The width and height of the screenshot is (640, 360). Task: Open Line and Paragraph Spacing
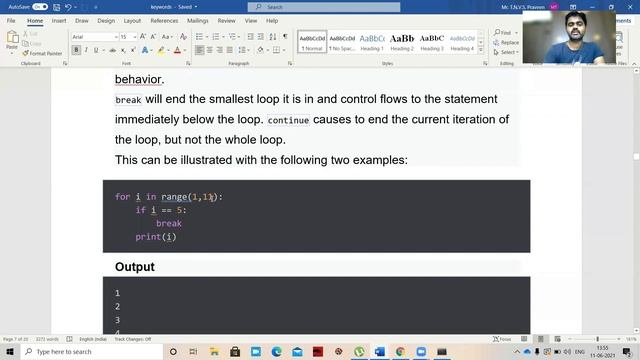point(243,50)
